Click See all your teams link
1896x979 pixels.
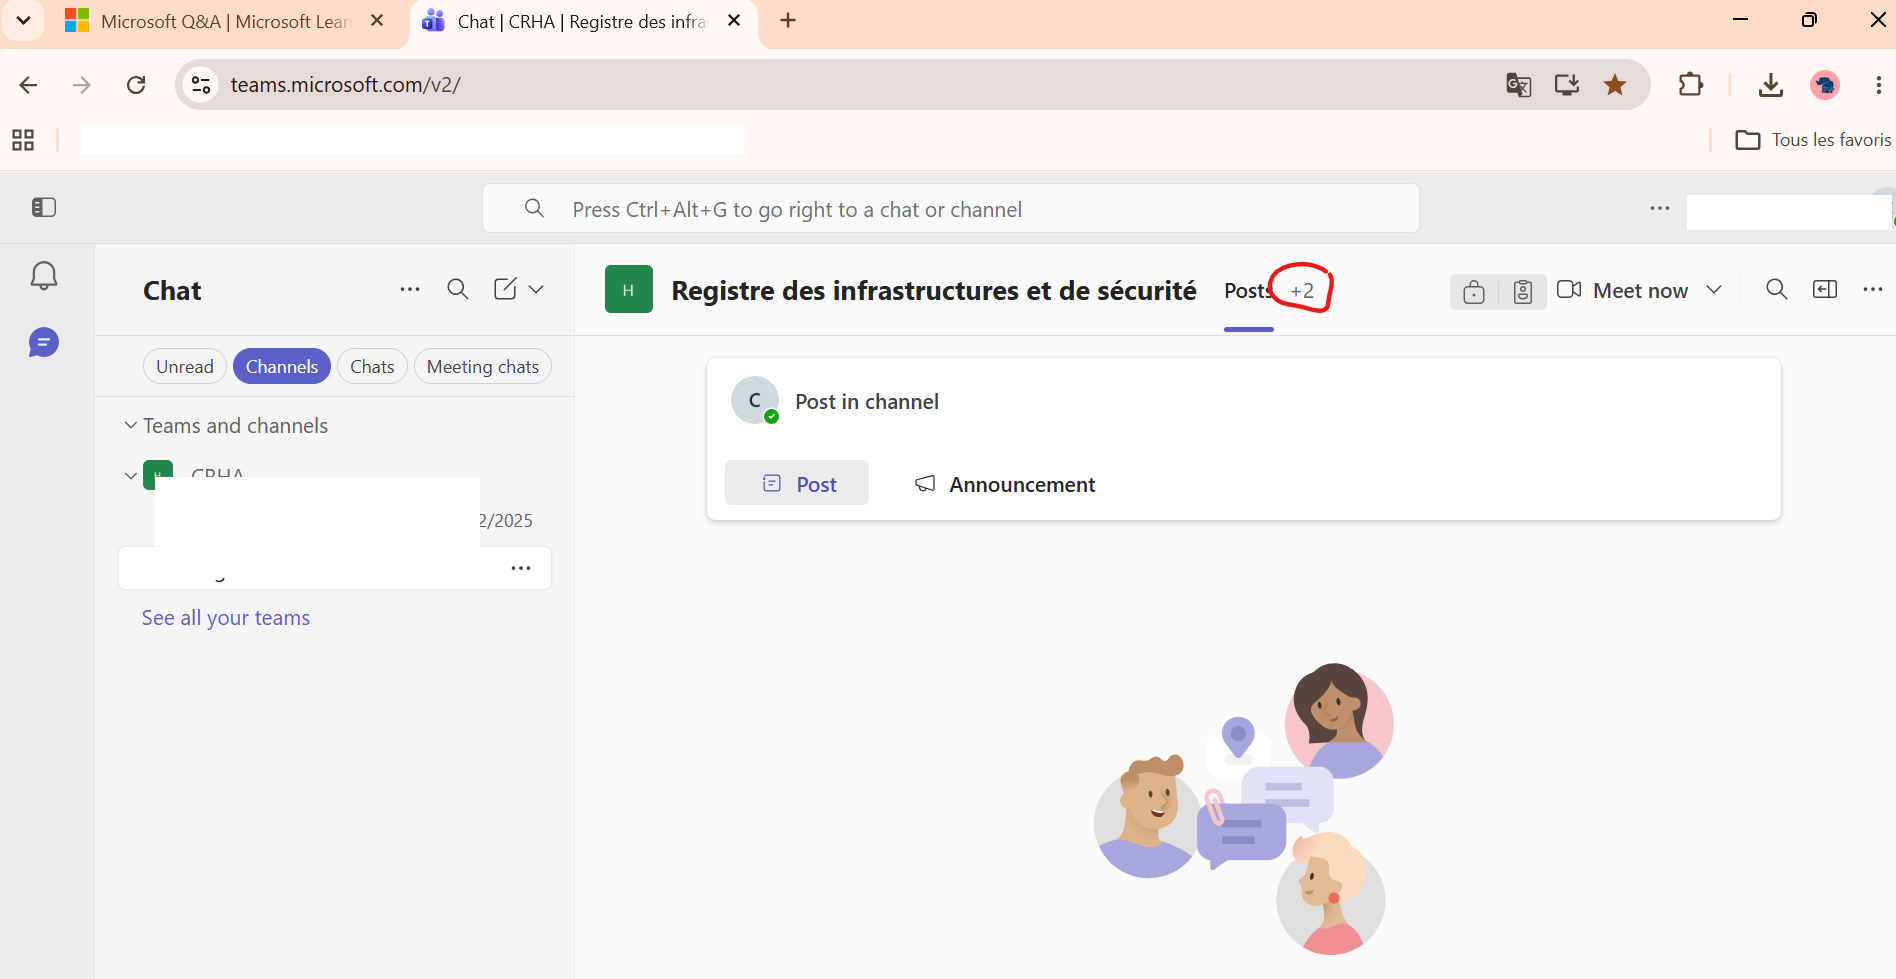click(x=226, y=618)
